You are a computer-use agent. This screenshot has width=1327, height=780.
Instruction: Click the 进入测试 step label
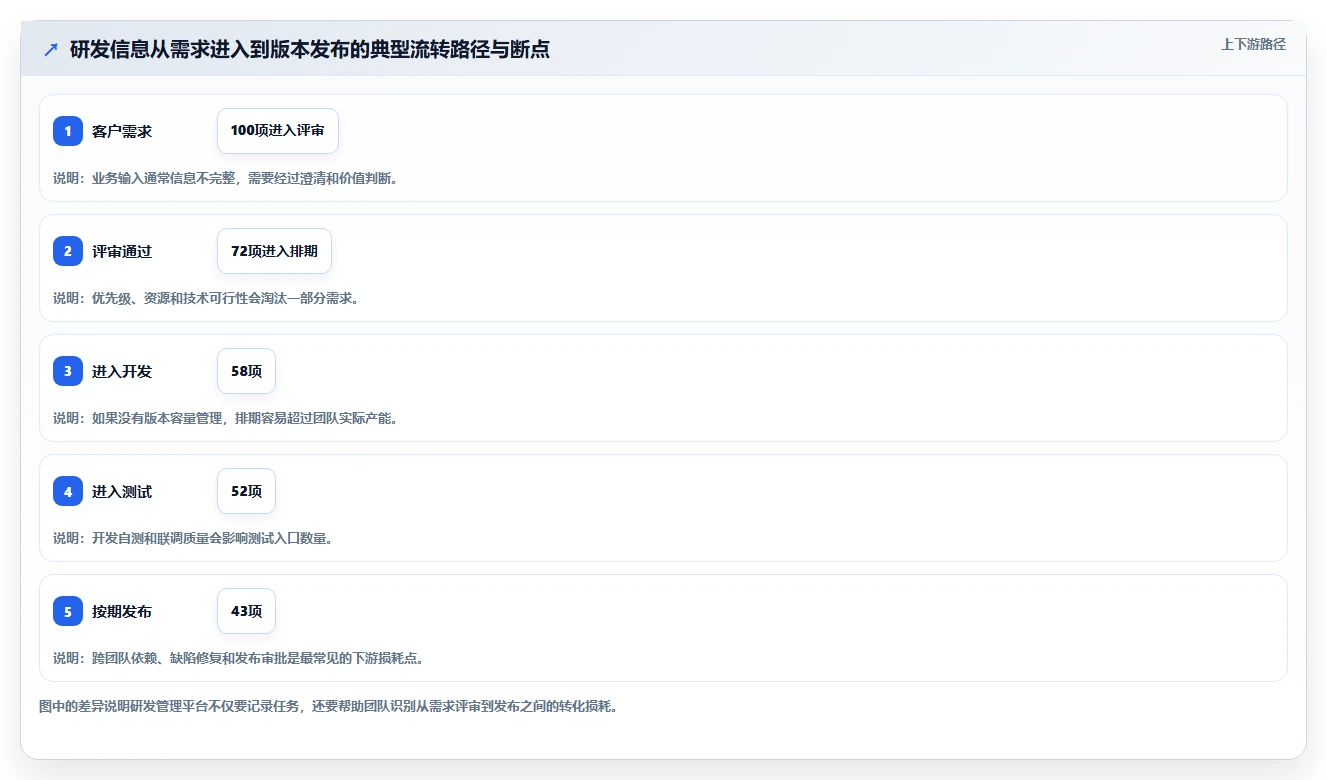(x=122, y=491)
